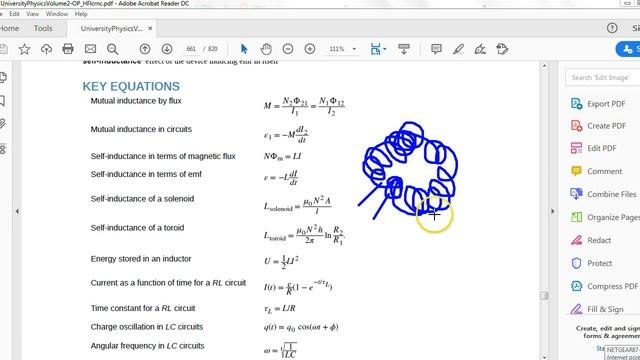Select the highlighter pen tool
Screen dimensions: 640x360
[458, 49]
